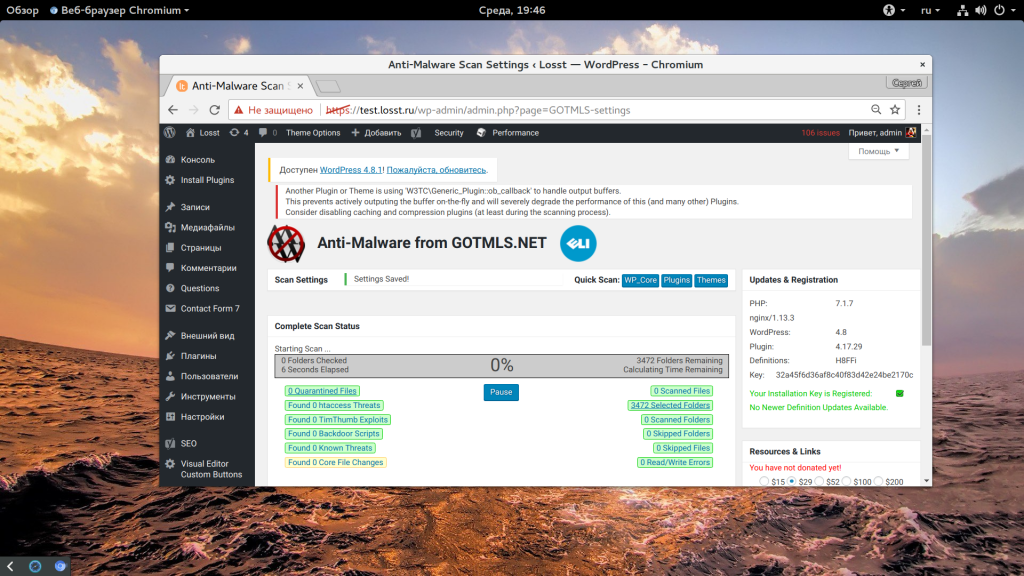The height and width of the screenshot is (576, 1024).
Task: Open Плагины in the sidebar menu
Action: 199,356
